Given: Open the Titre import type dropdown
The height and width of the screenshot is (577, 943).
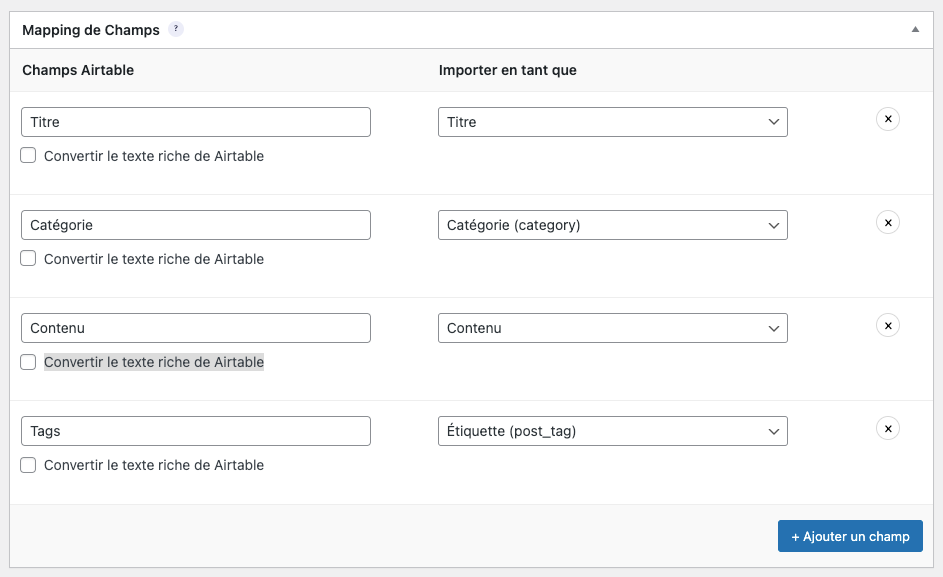Looking at the screenshot, I should pyautogui.click(x=613, y=122).
